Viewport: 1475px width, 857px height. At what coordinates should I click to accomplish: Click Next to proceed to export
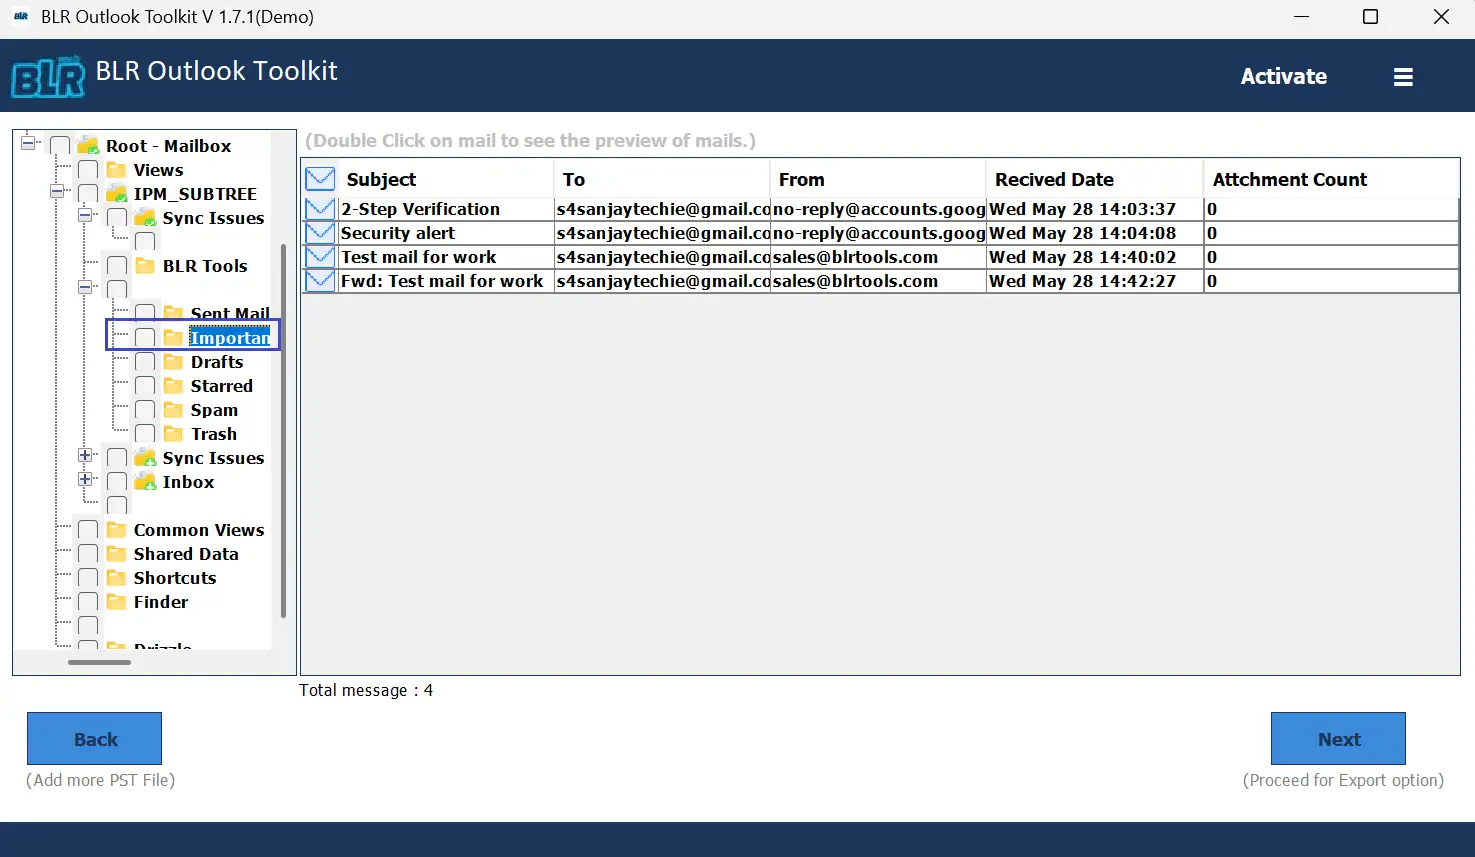click(1337, 739)
